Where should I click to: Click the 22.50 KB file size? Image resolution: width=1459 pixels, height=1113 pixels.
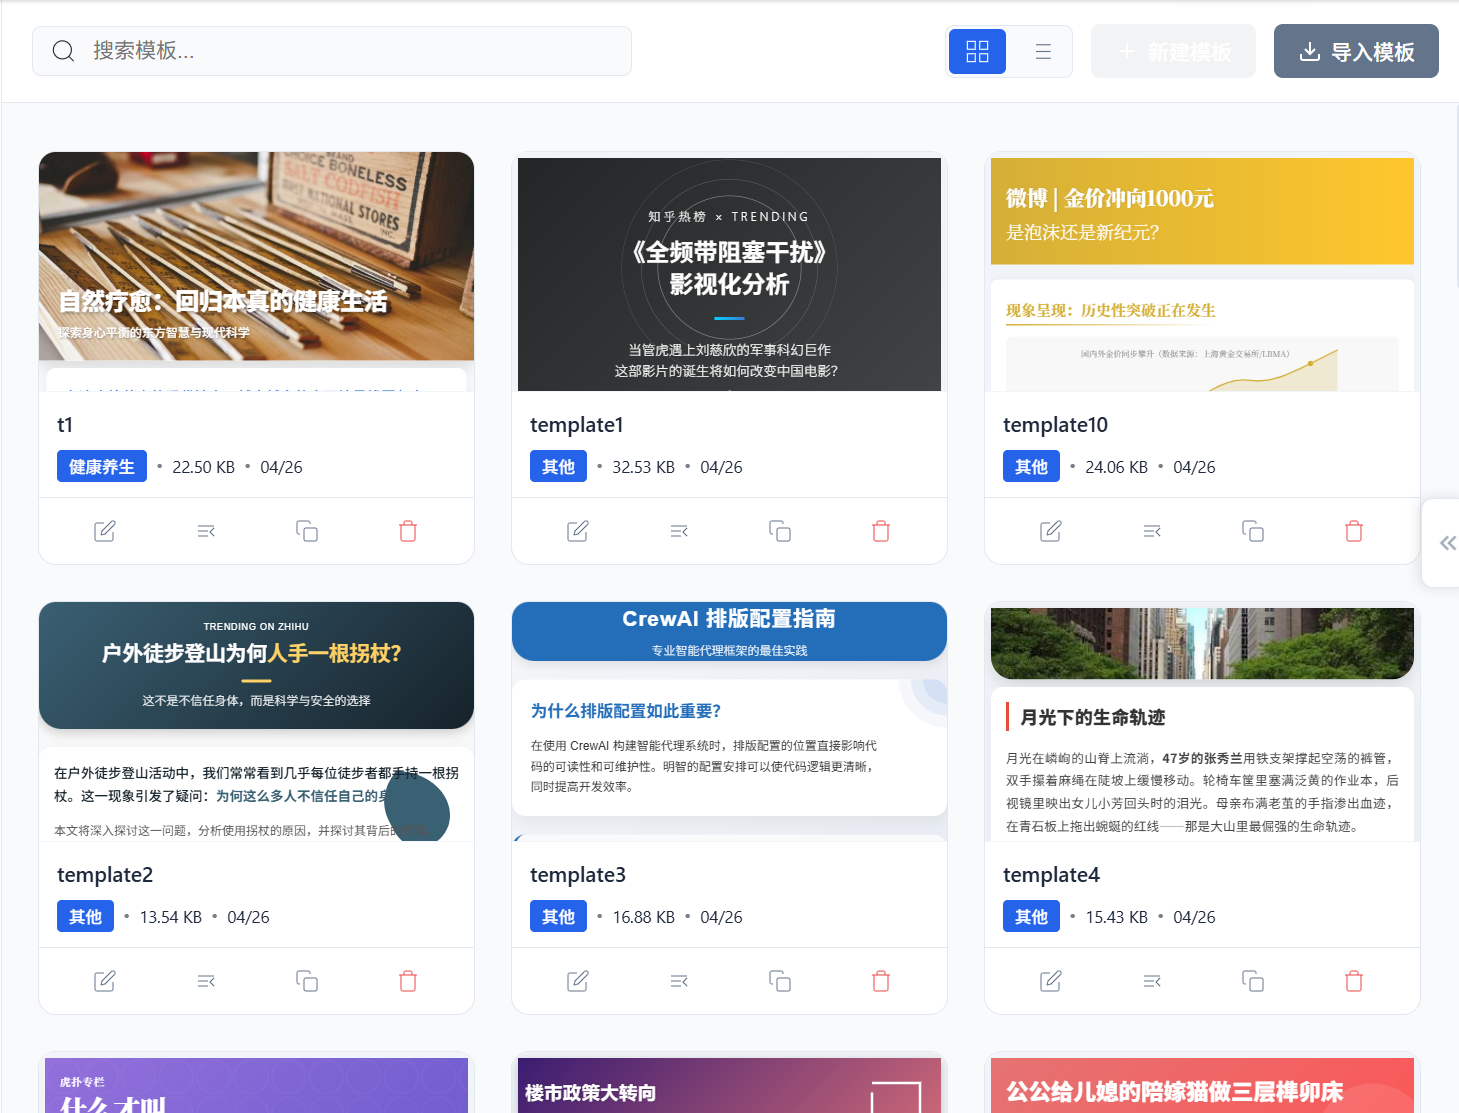(x=203, y=467)
